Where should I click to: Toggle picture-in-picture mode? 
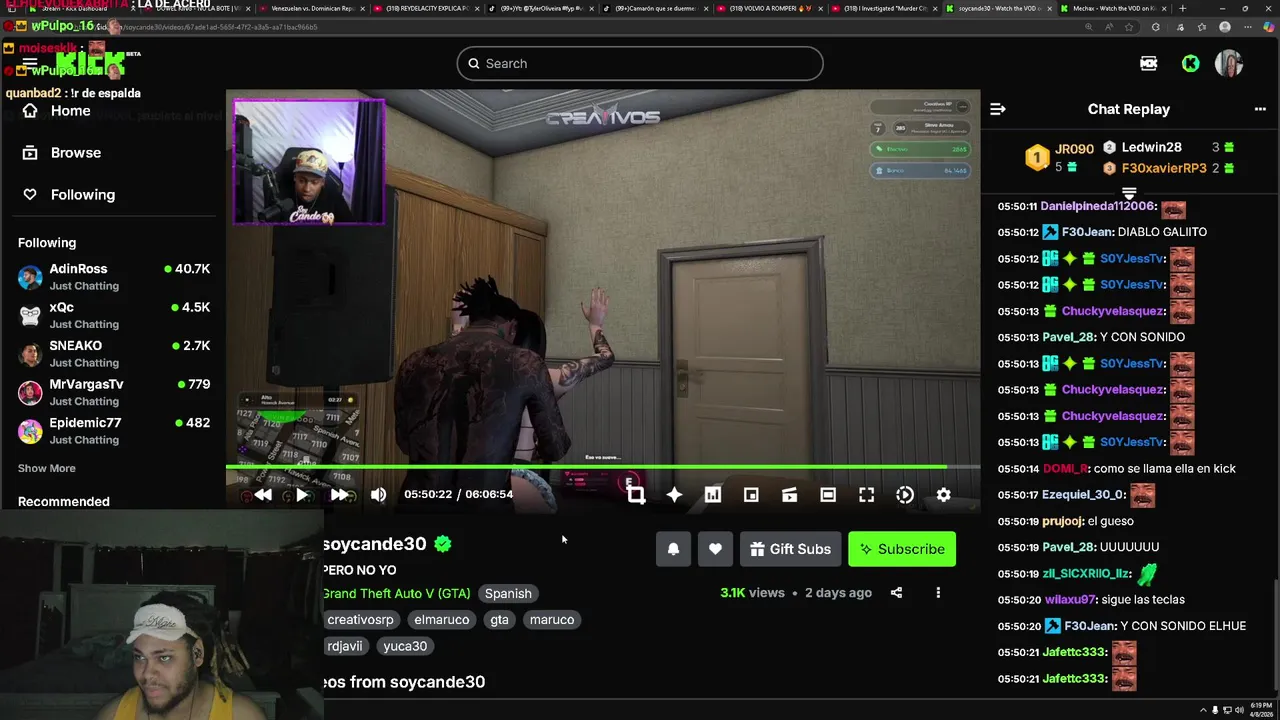(x=751, y=495)
